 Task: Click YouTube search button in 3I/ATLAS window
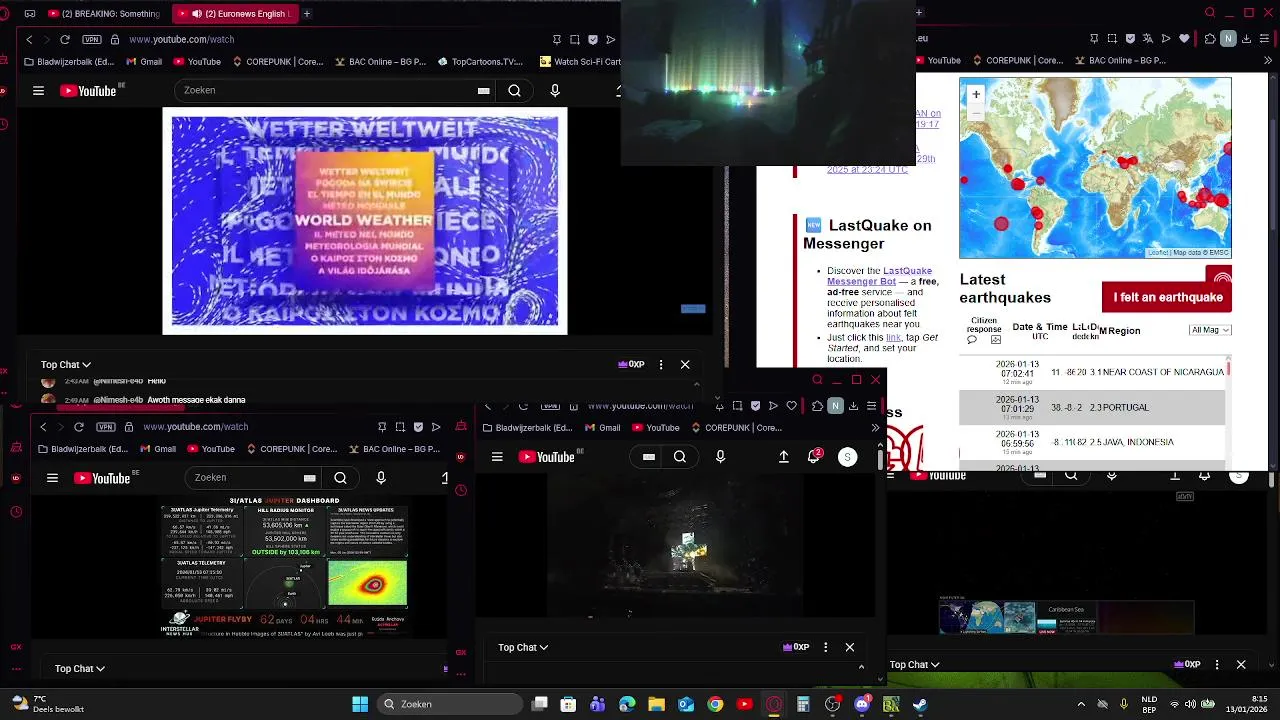(x=340, y=478)
